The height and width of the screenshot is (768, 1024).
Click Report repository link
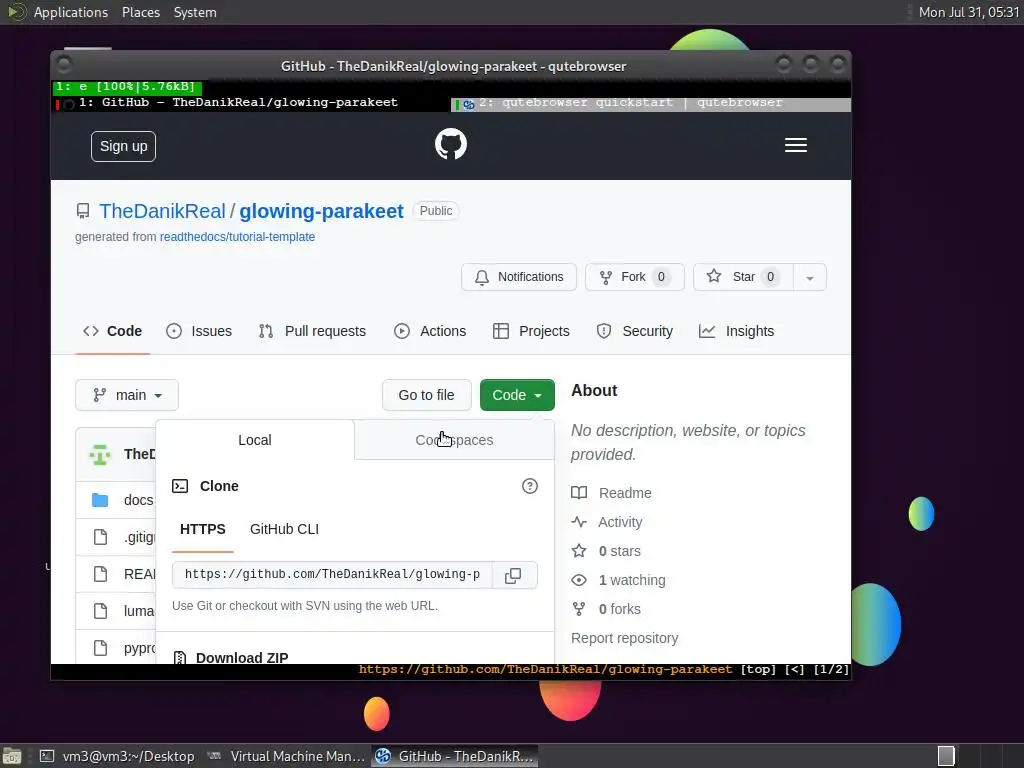pos(624,638)
